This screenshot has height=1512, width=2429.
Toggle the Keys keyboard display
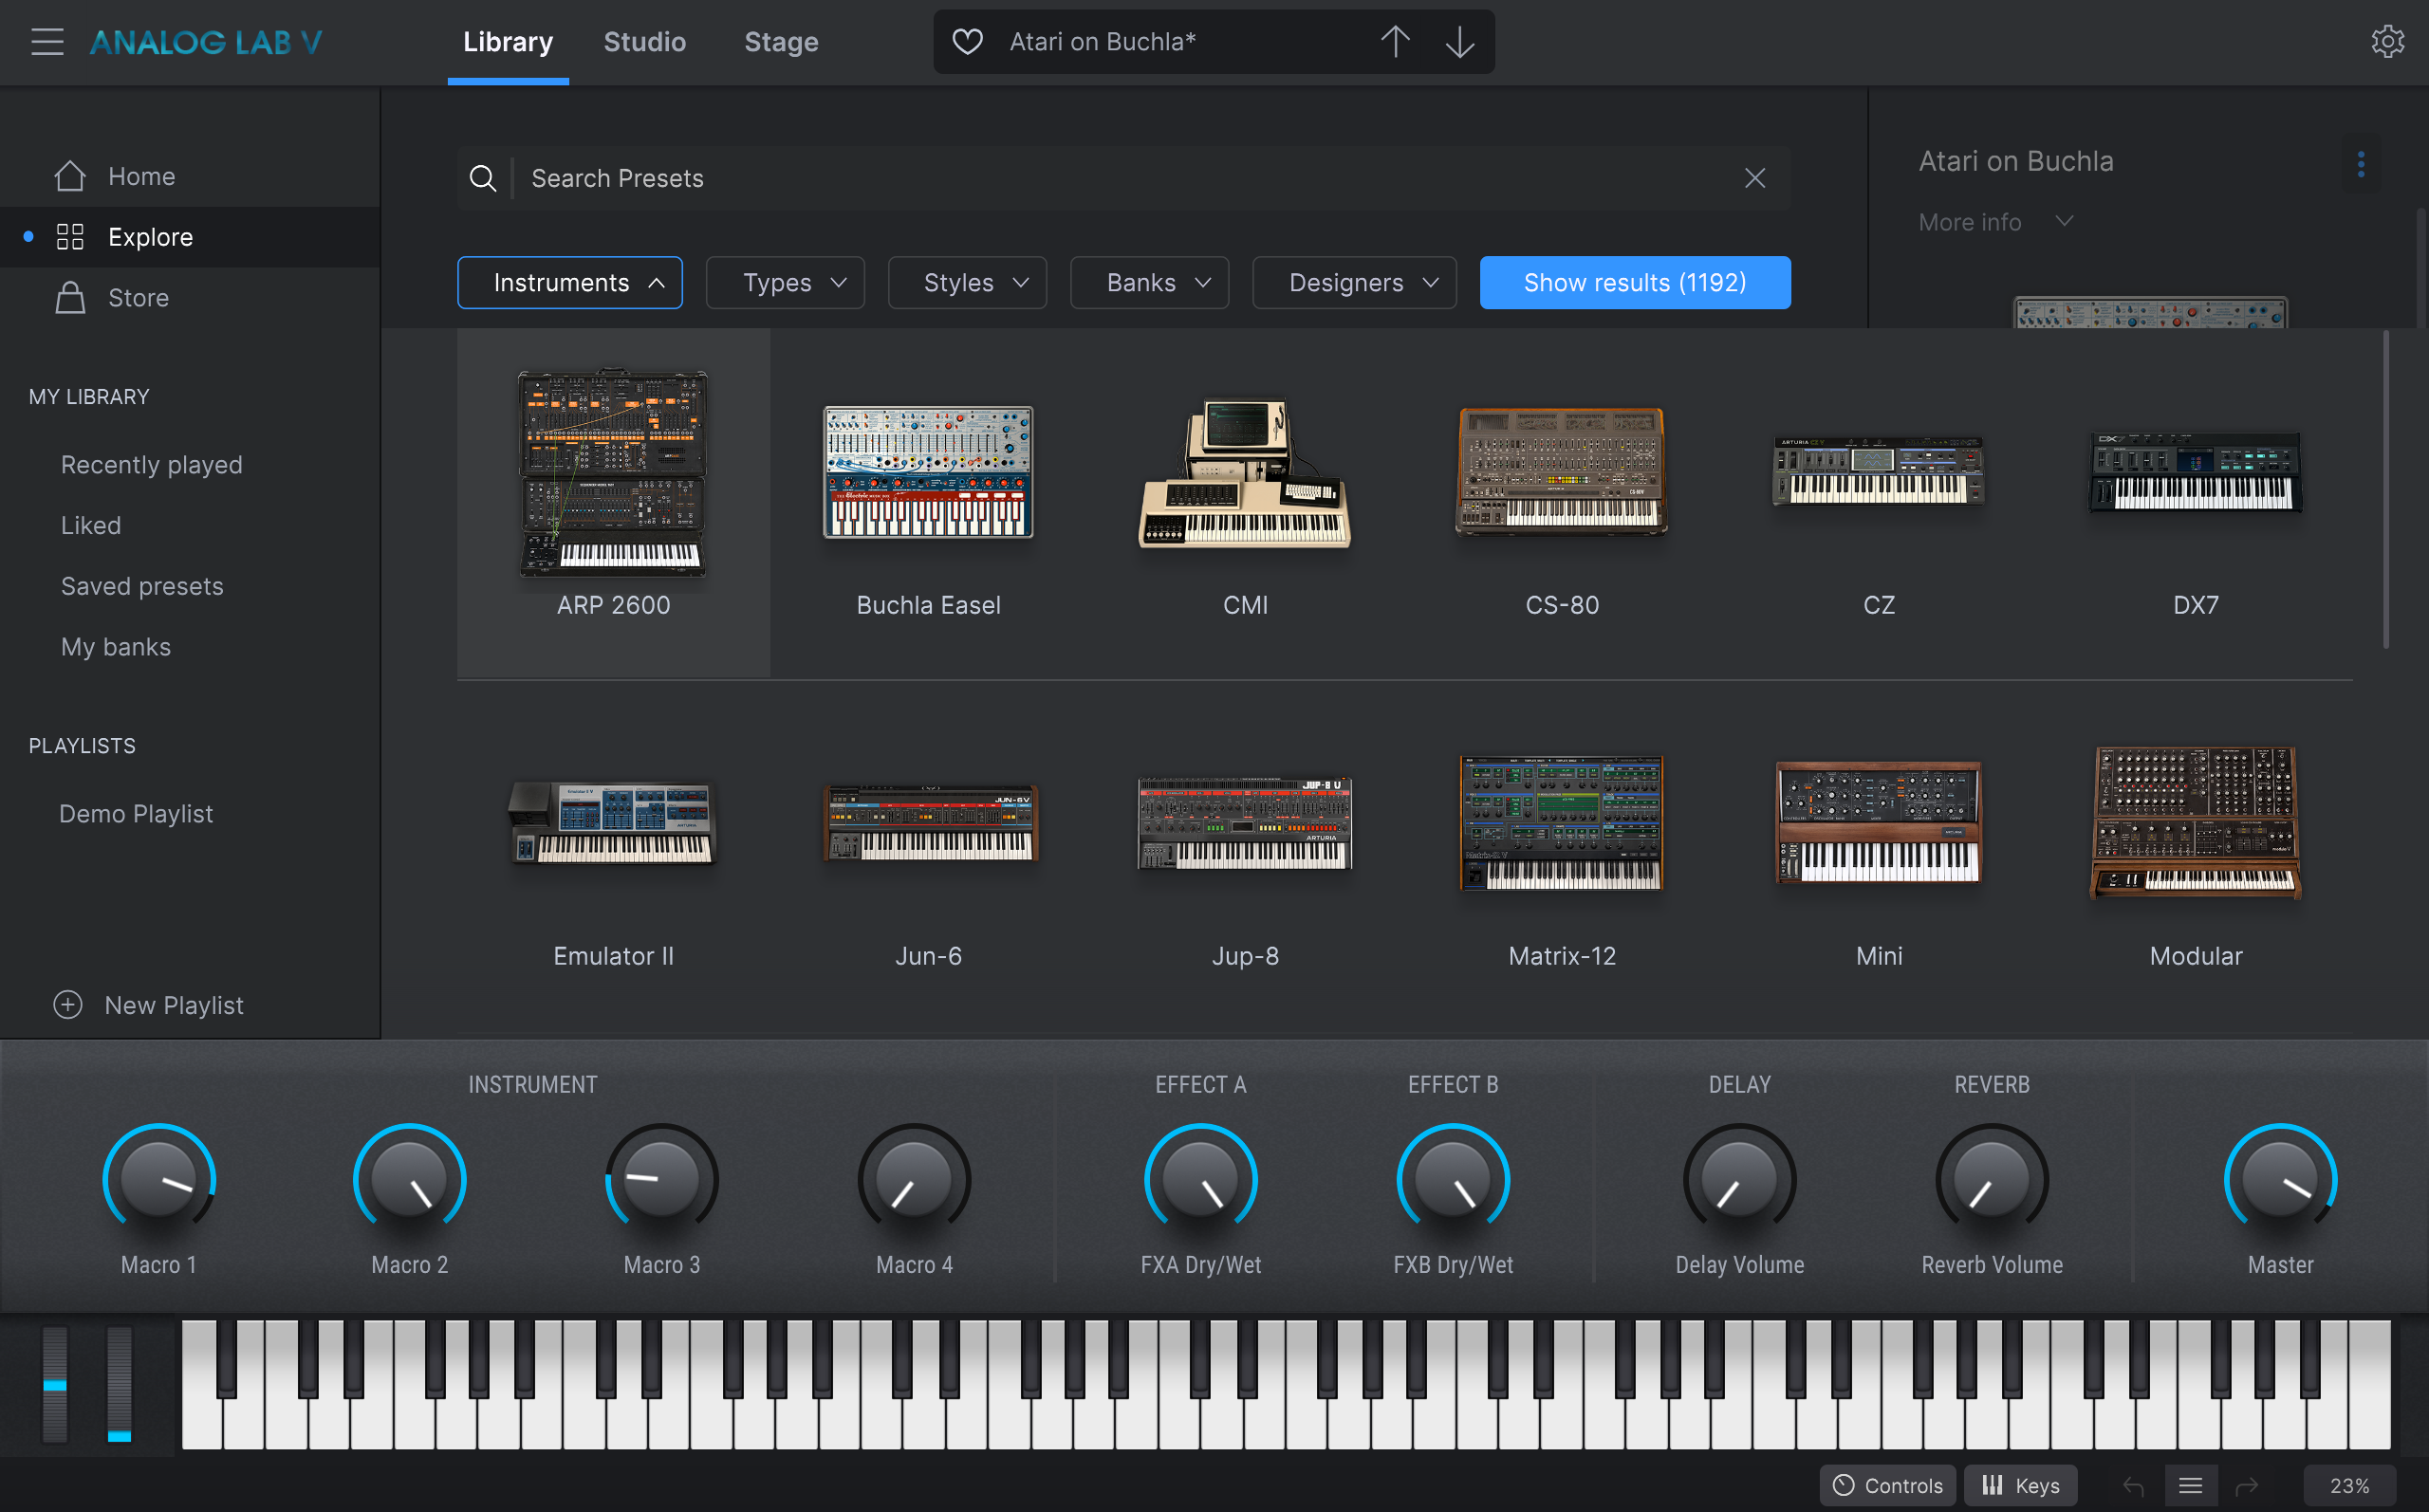(2020, 1486)
